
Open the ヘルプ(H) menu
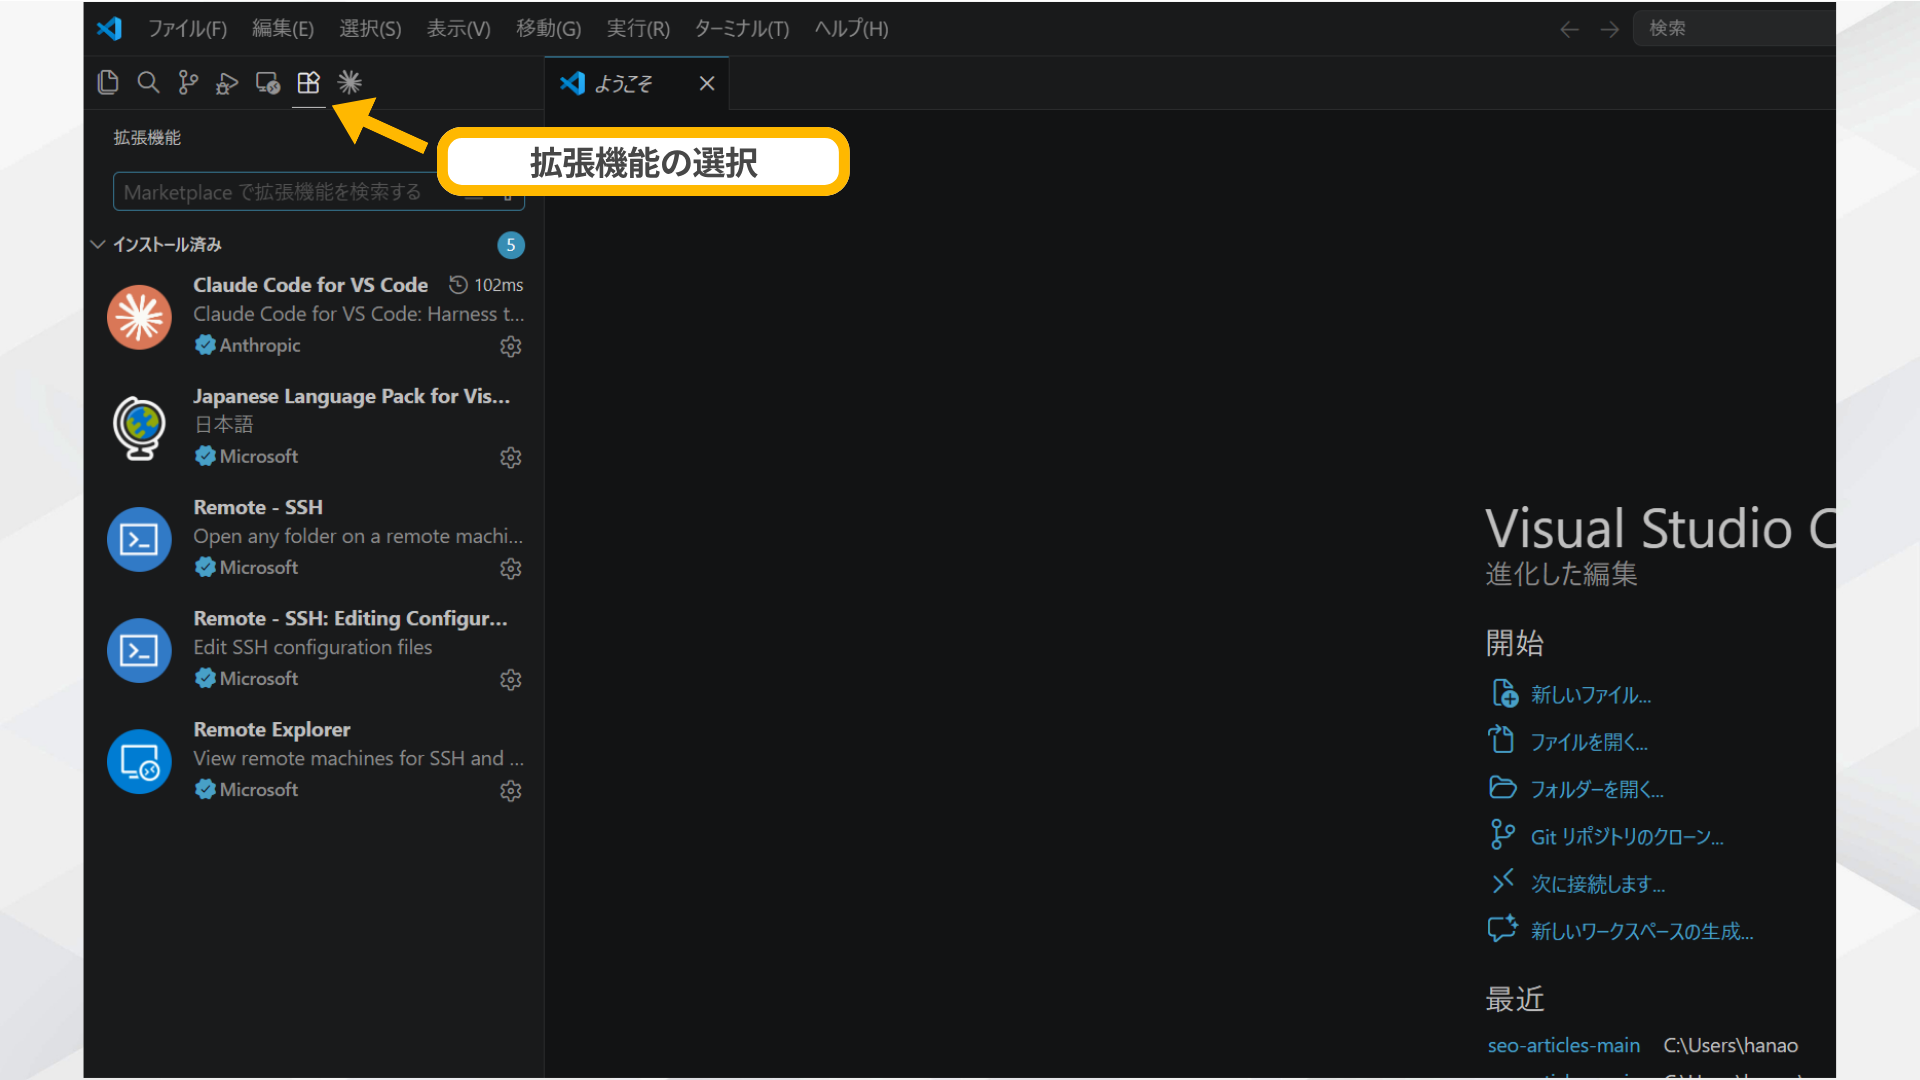(x=851, y=29)
